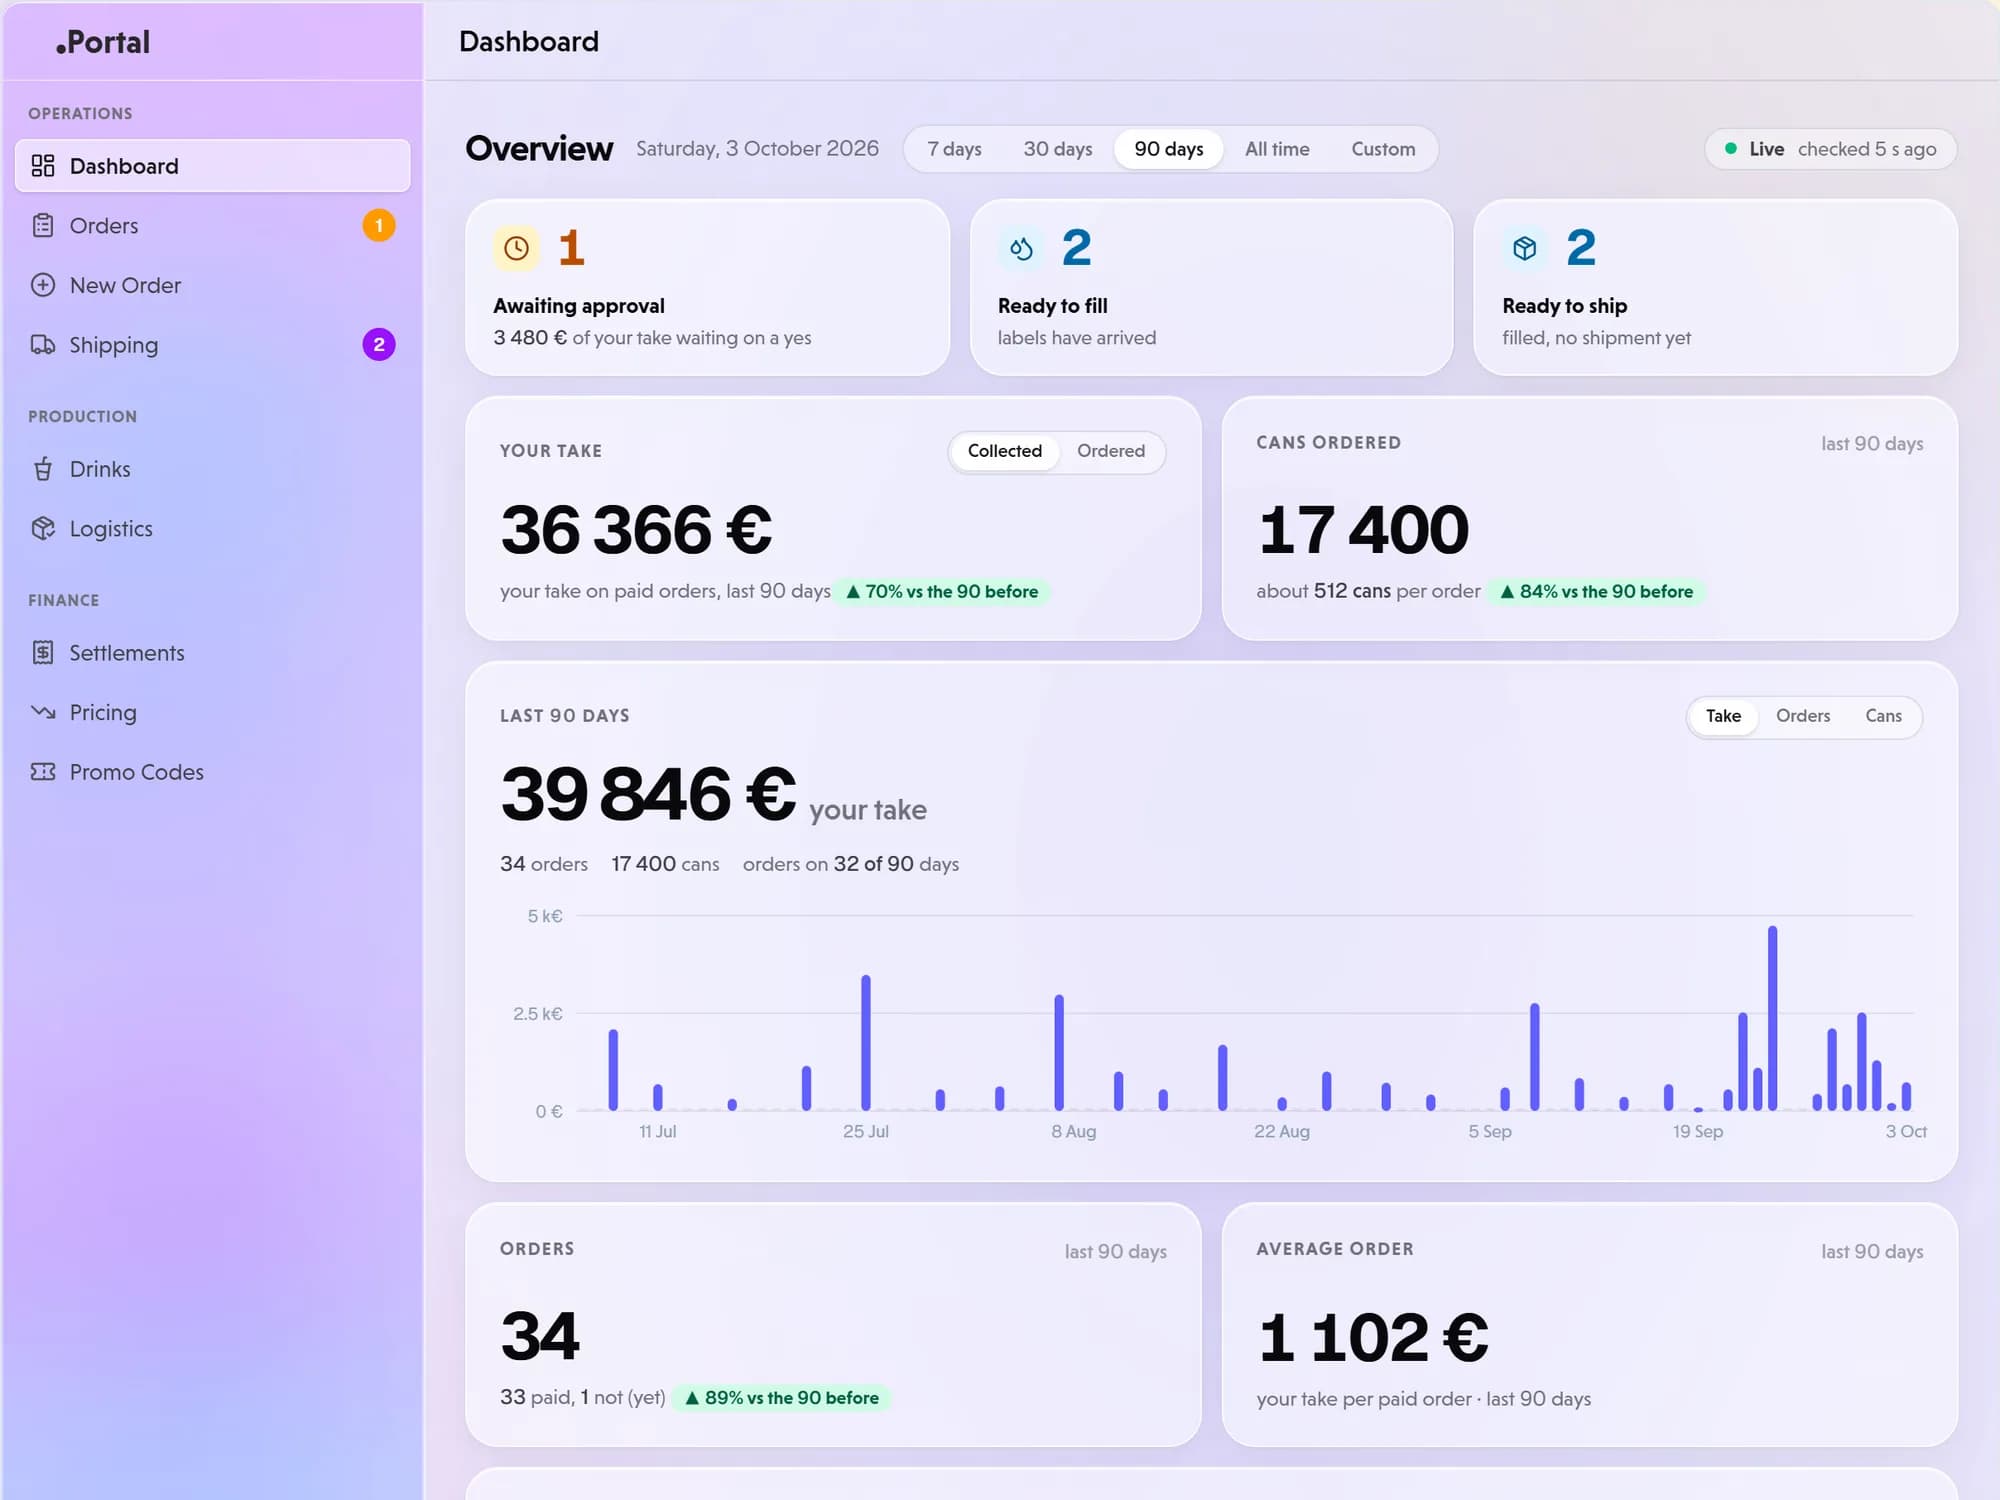Click the Dashboard grid icon in sidebar
Image resolution: width=2000 pixels, height=1500 pixels.
[43, 166]
